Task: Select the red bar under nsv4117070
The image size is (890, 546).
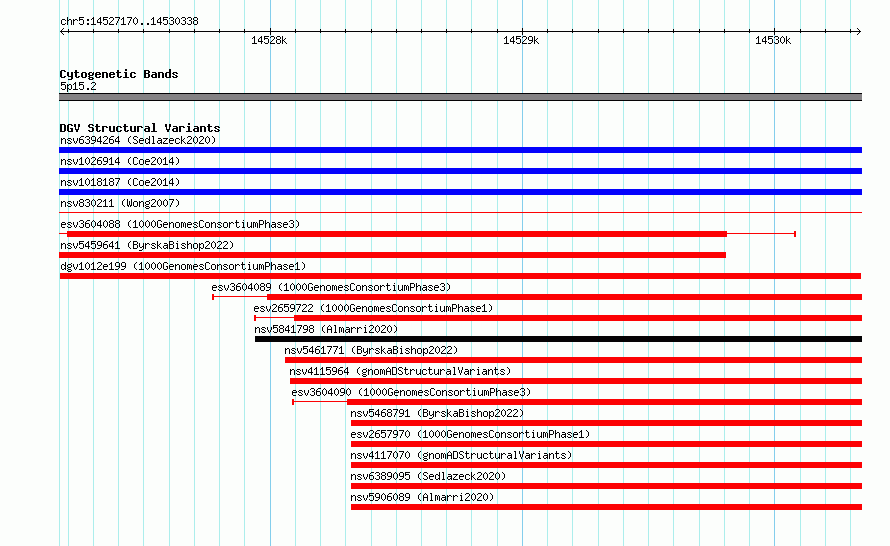Action: (x=606, y=465)
